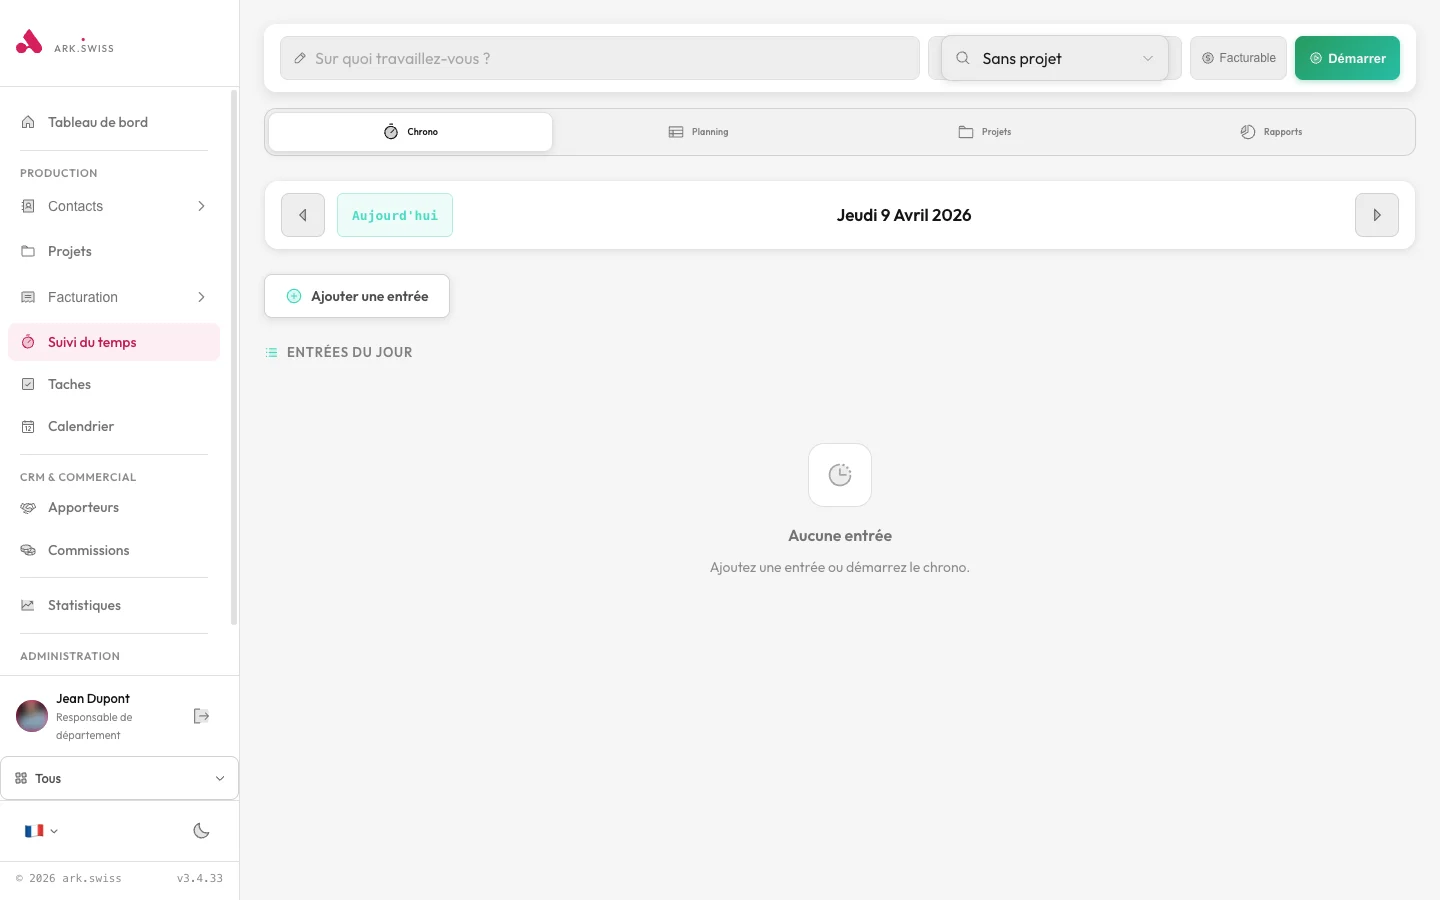
Task: Open Tableau de bord from the sidebar
Action: pyautogui.click(x=97, y=122)
